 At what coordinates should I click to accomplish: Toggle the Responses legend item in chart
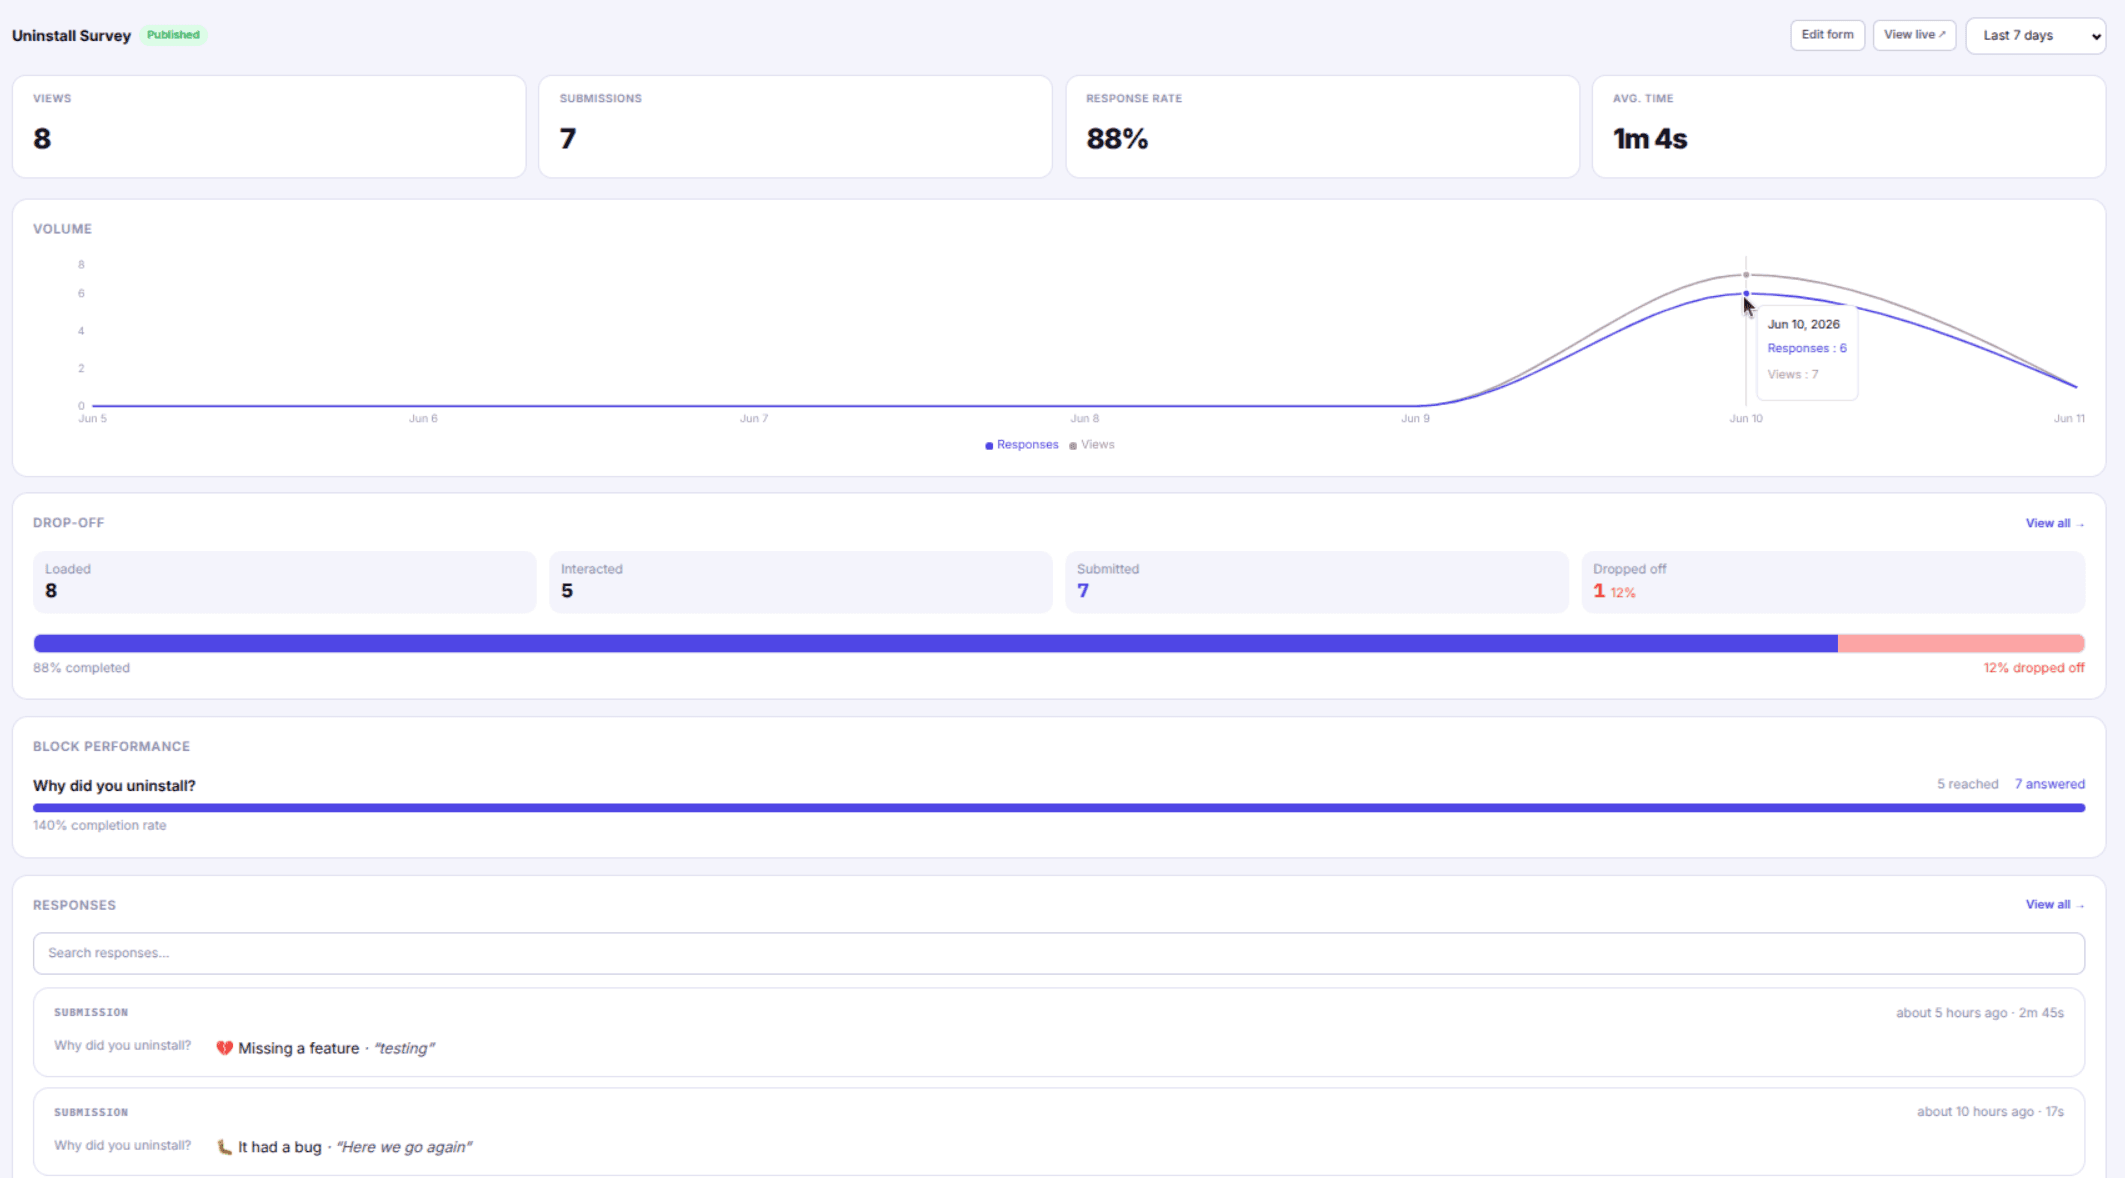tap(1022, 445)
